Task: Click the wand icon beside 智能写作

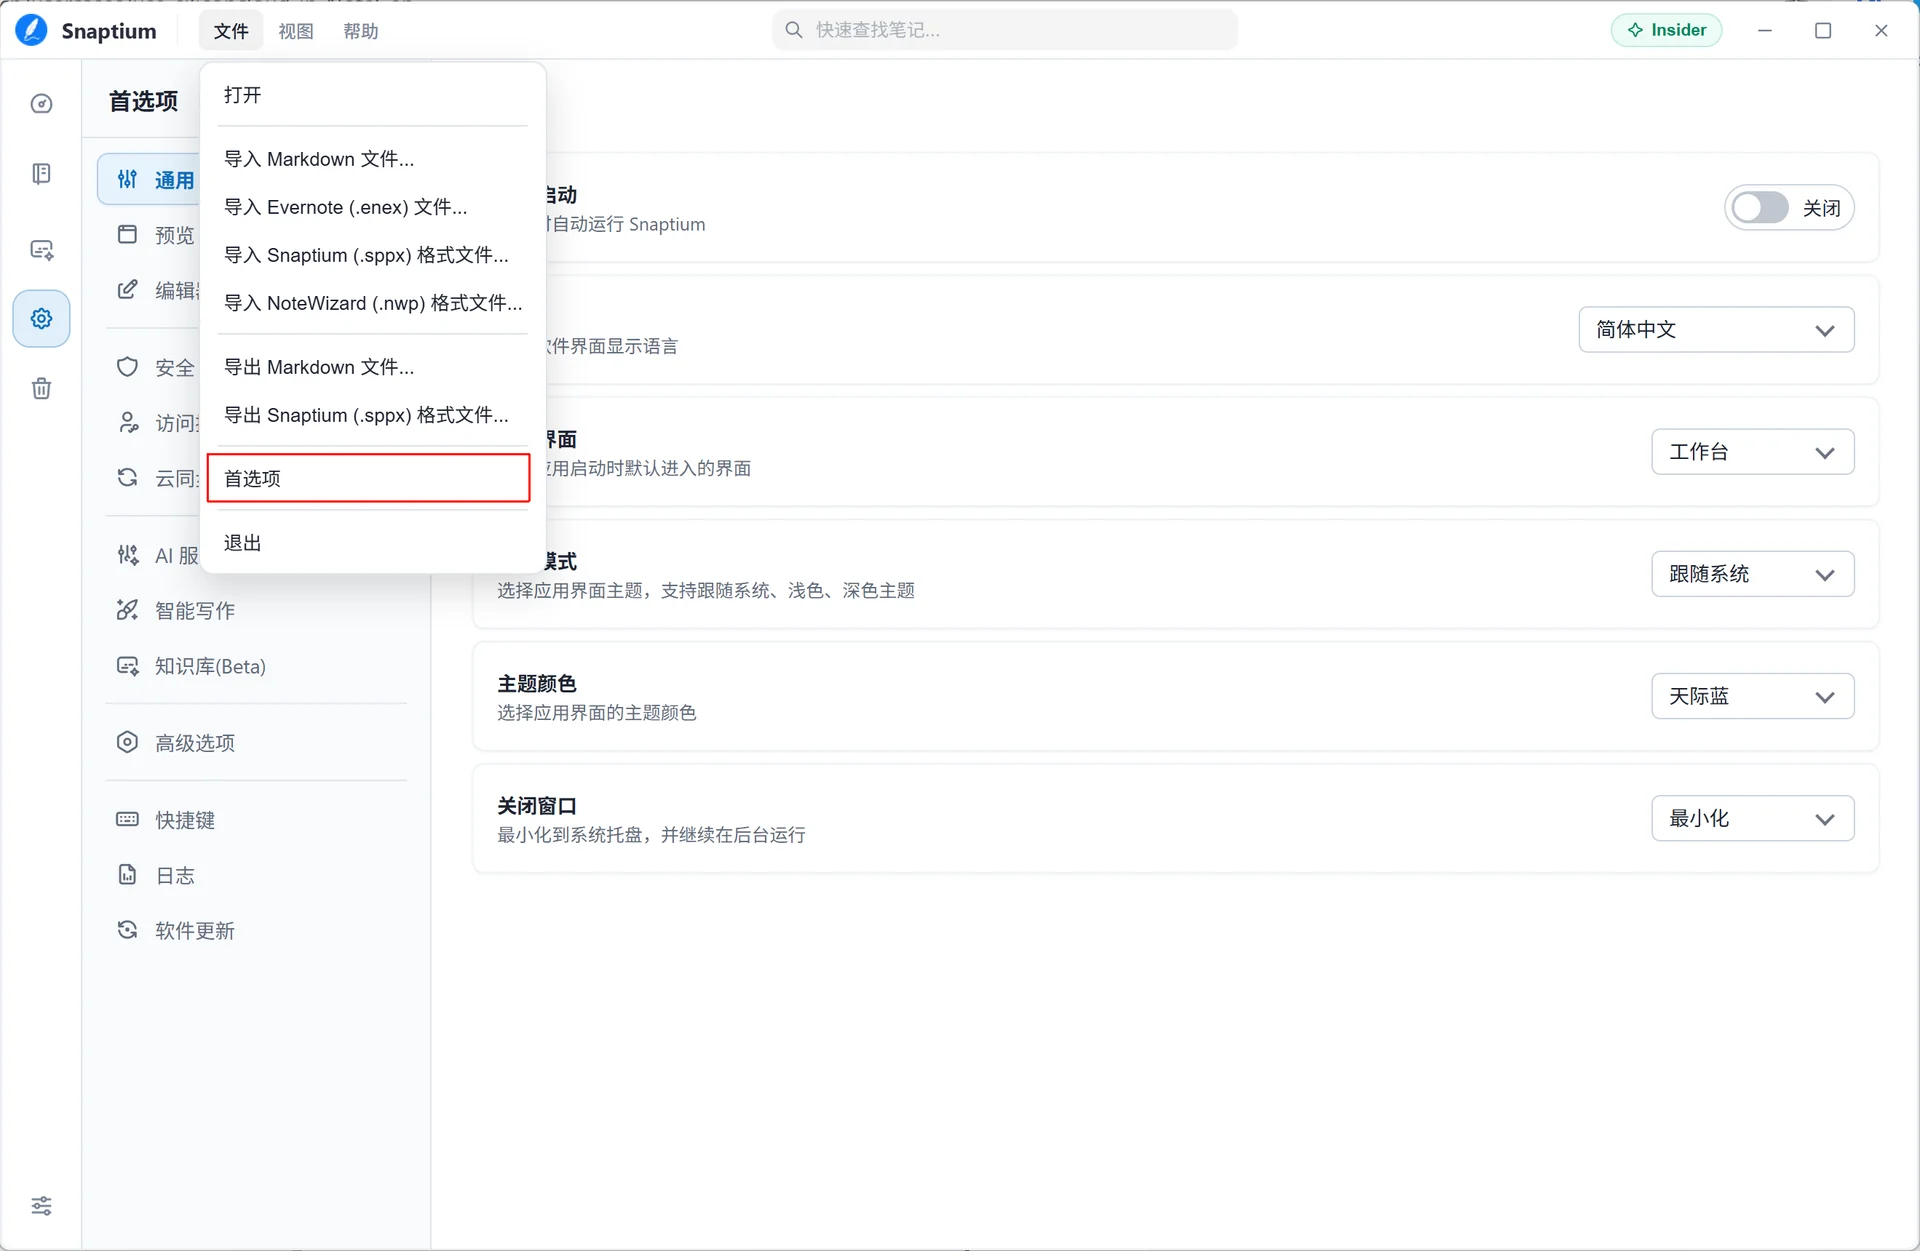Action: [127, 610]
